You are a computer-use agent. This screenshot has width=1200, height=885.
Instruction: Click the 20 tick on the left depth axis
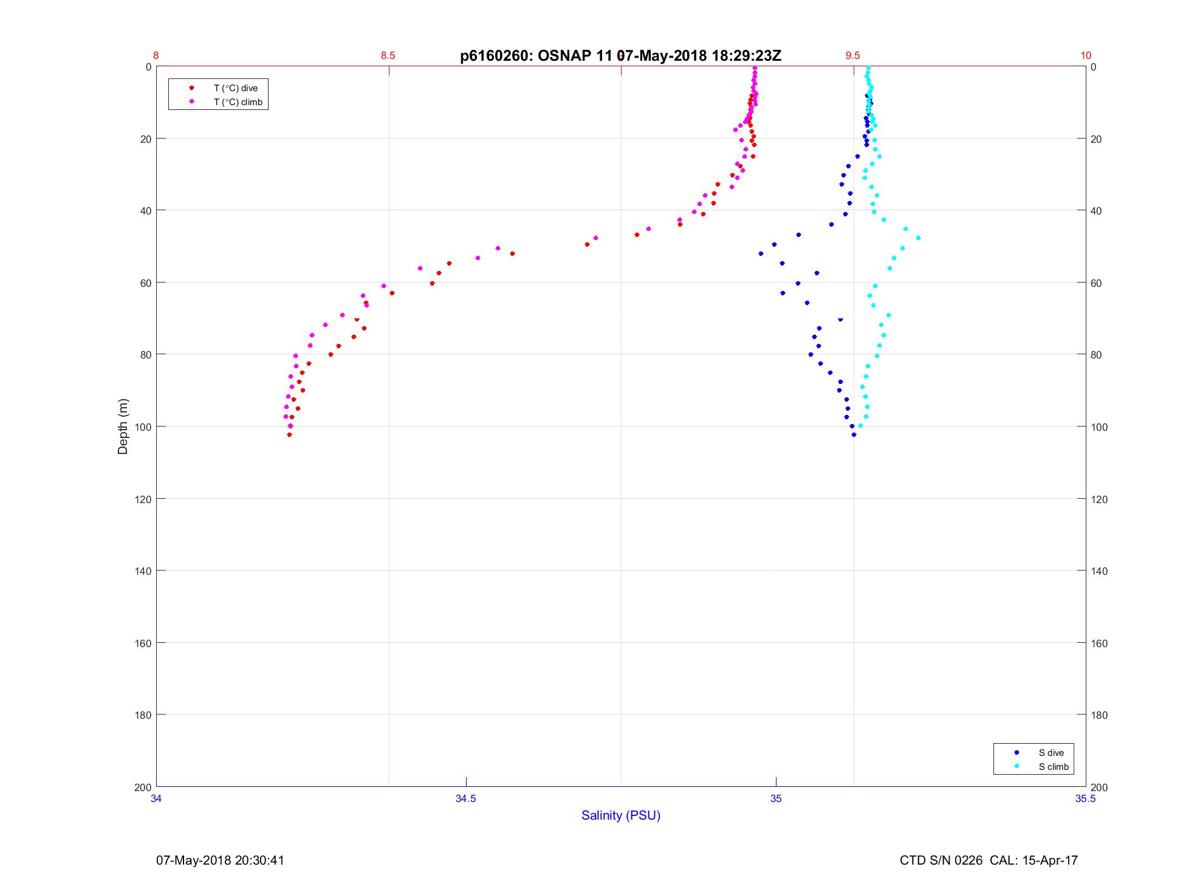(145, 139)
